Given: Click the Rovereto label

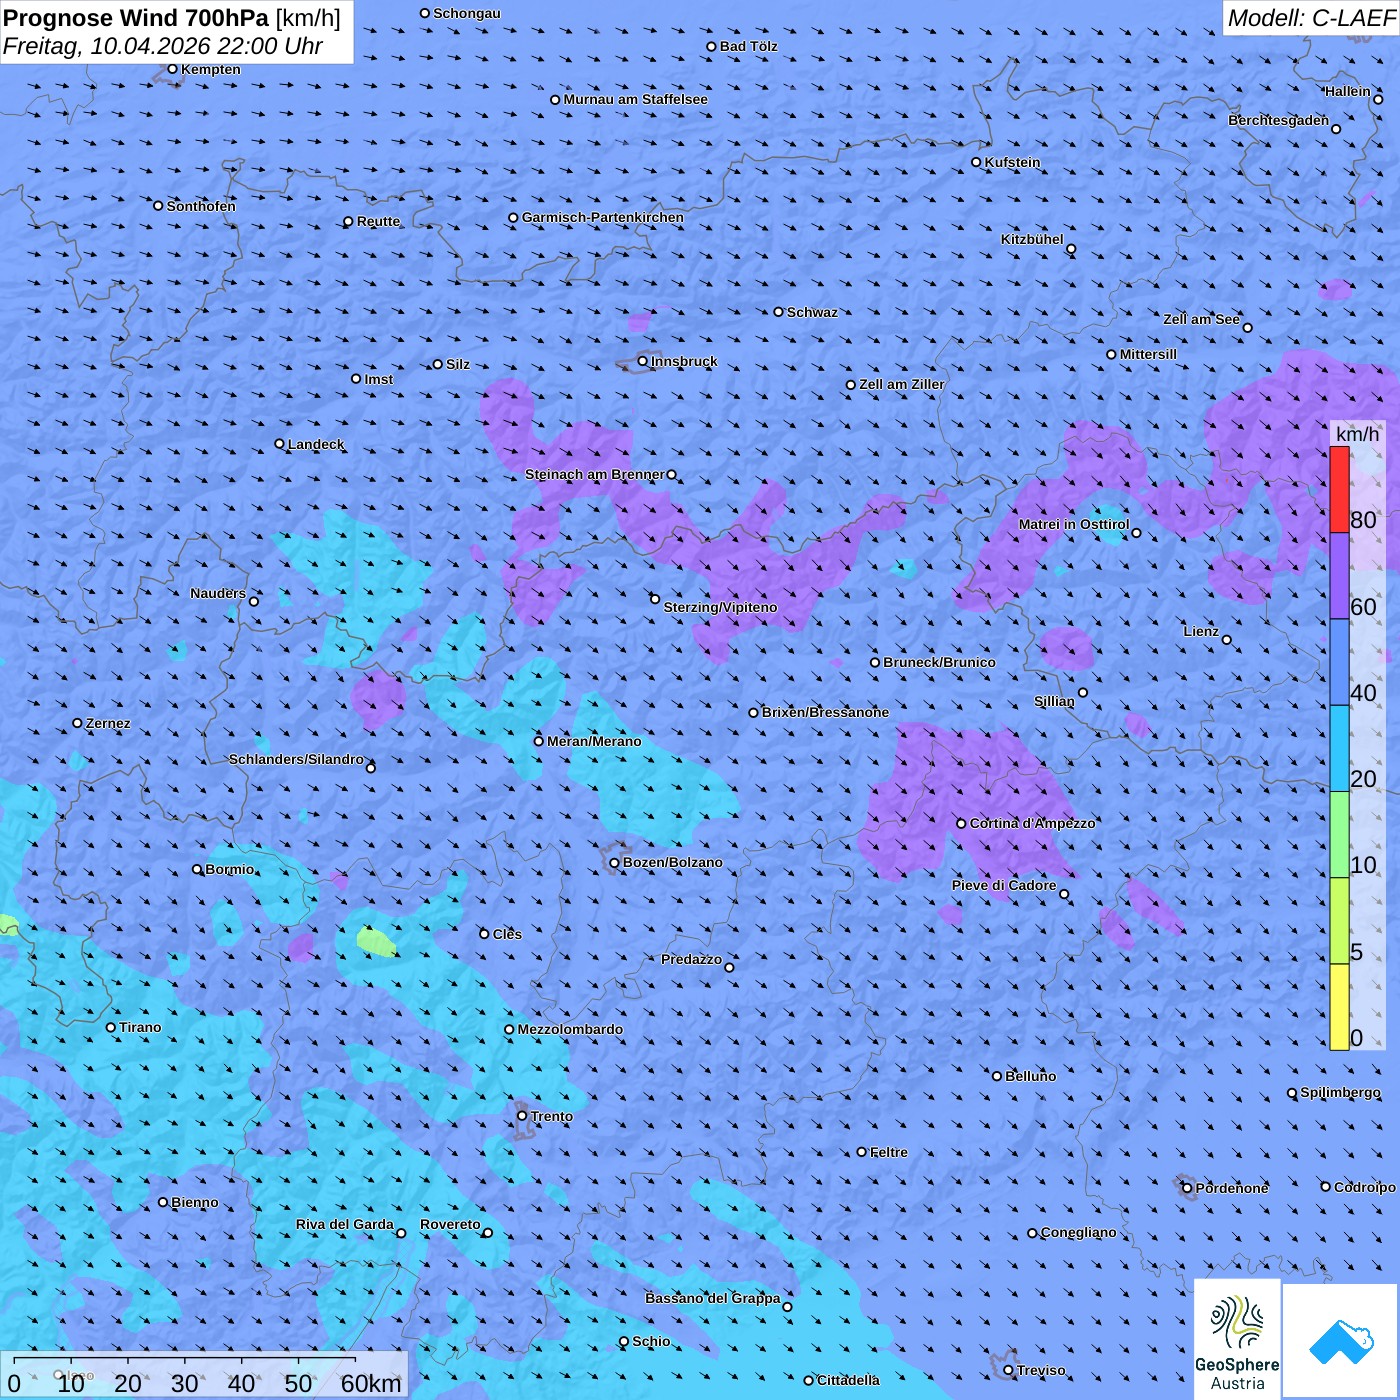Looking at the screenshot, I should 450,1224.
